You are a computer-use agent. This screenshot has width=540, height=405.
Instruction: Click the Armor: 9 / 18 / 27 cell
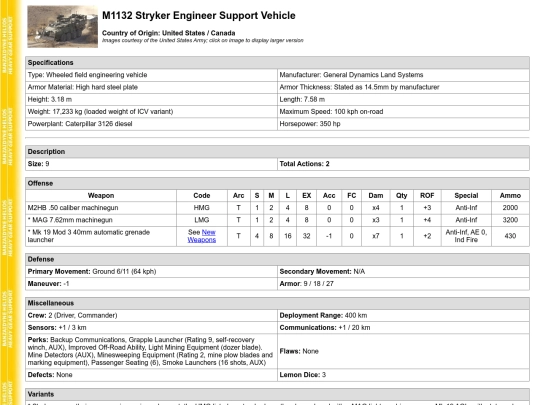pyautogui.click(x=403, y=284)
